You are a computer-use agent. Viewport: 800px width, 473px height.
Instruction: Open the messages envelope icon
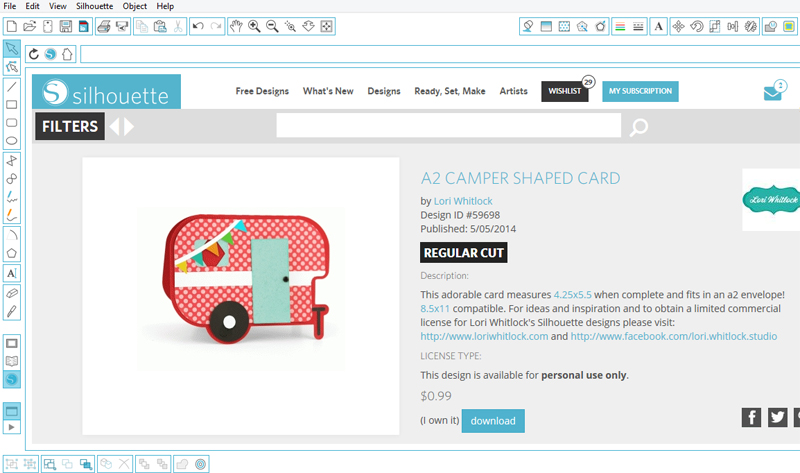pyautogui.click(x=773, y=92)
